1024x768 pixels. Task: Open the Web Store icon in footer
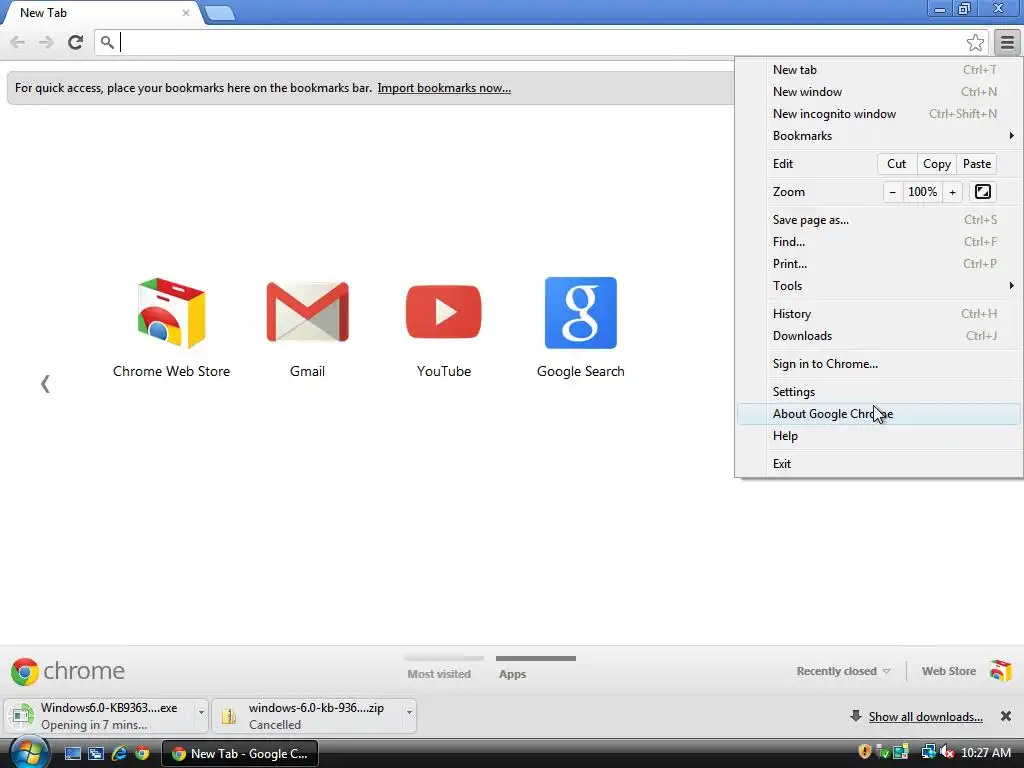(1000, 671)
